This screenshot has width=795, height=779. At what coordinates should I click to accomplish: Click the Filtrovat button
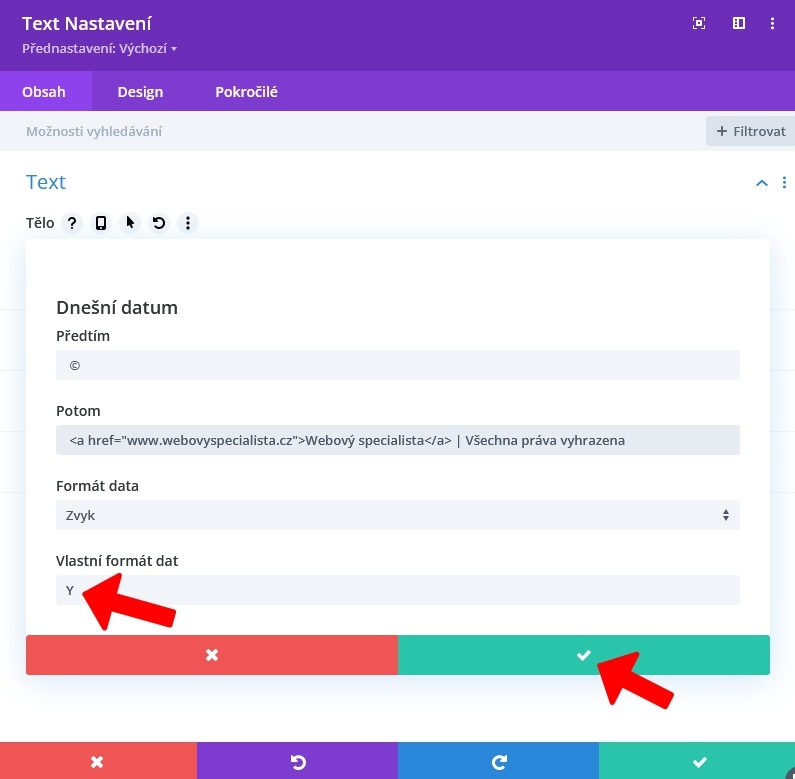coord(750,131)
